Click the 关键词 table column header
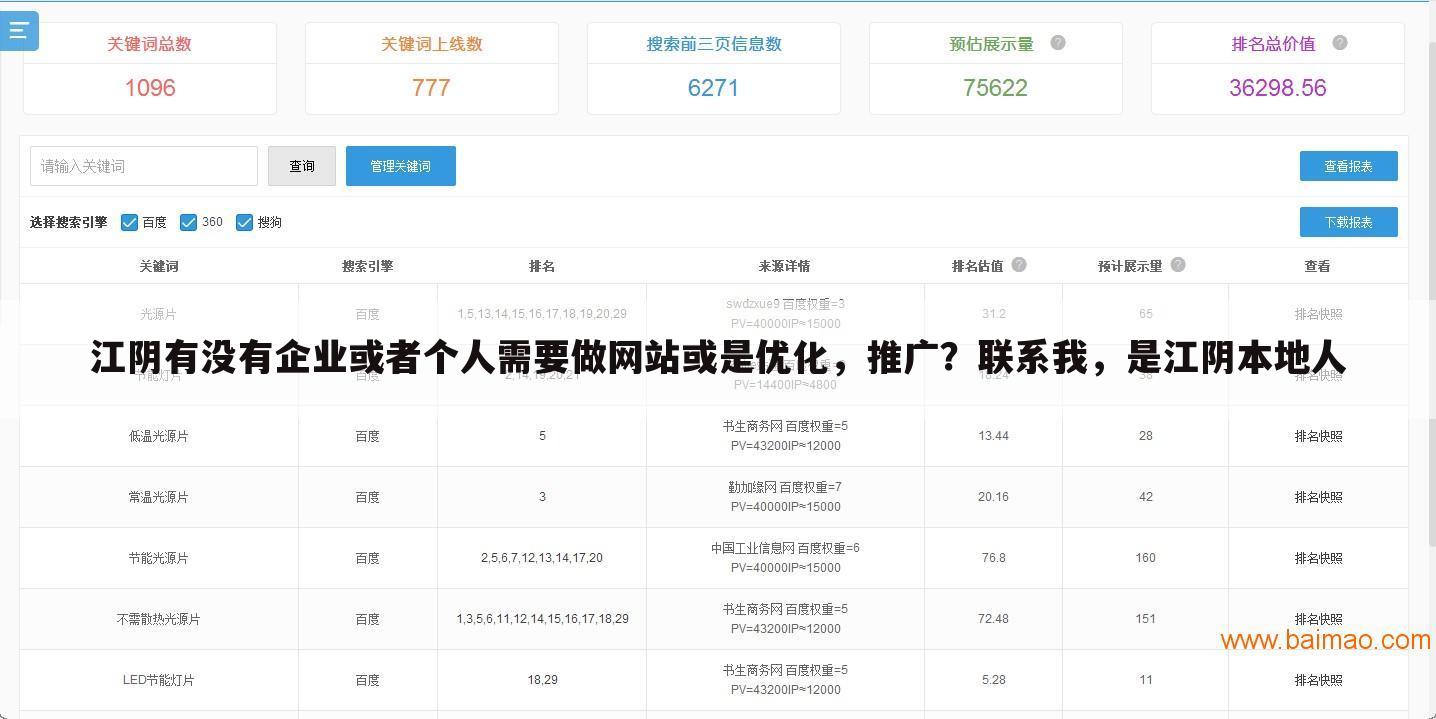 158,265
